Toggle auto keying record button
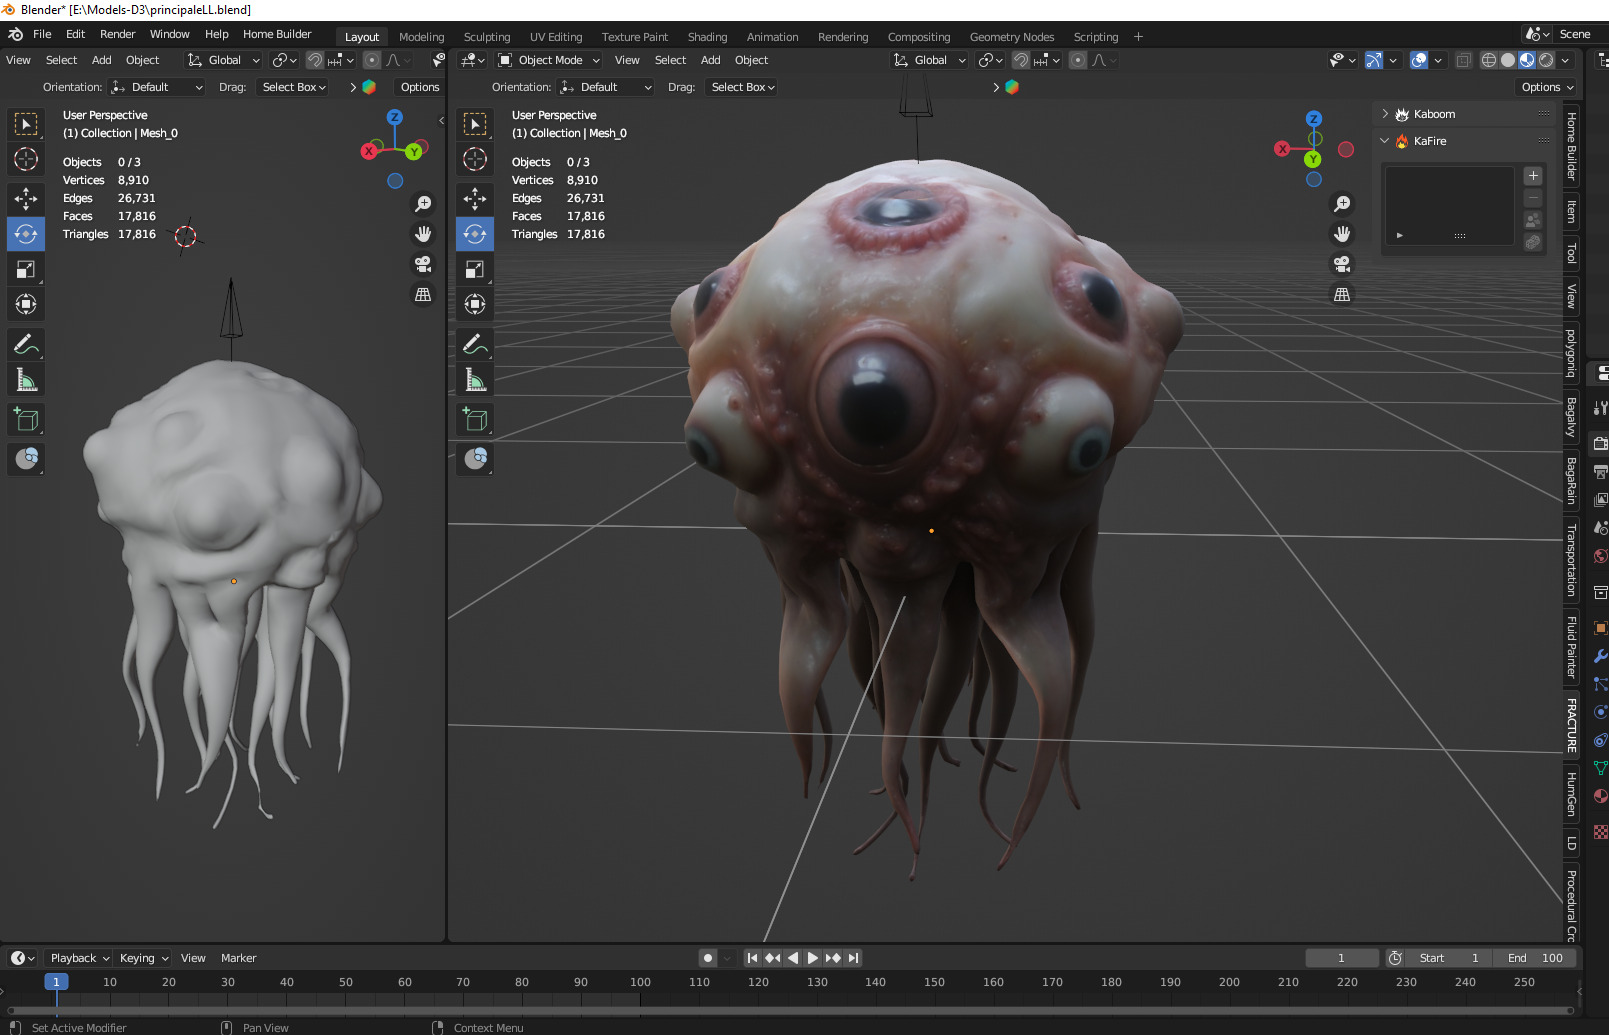This screenshot has width=1609, height=1035. 708,958
